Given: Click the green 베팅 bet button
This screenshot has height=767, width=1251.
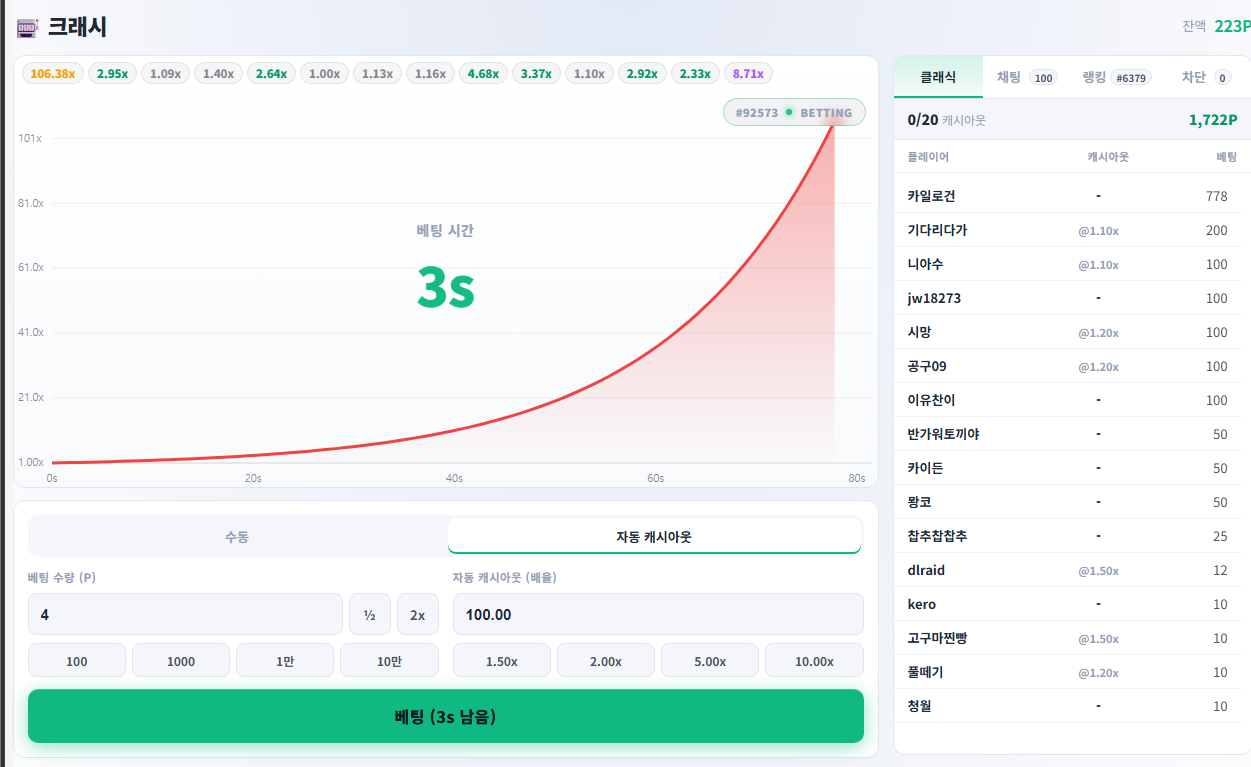Looking at the screenshot, I should 446,716.
